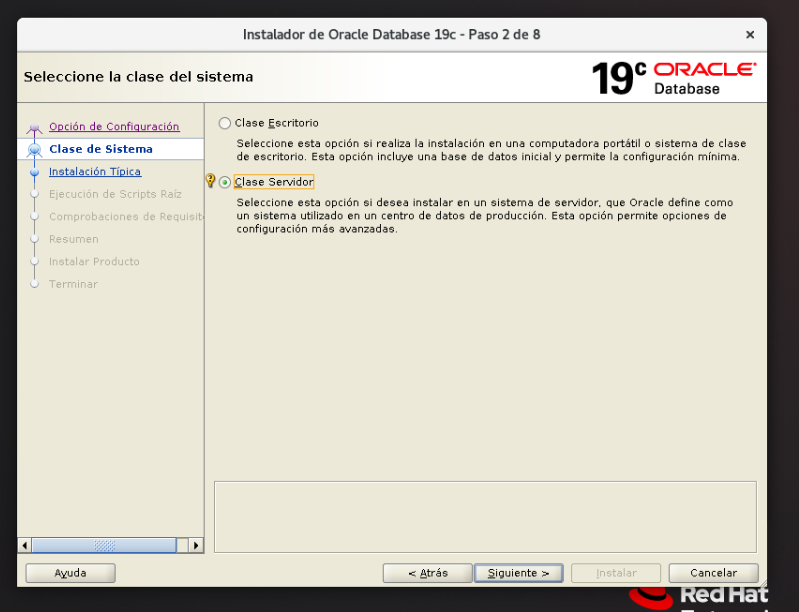The image size is (799, 612).
Task: Select the Clase Servidor radio option
Action: coord(225,182)
